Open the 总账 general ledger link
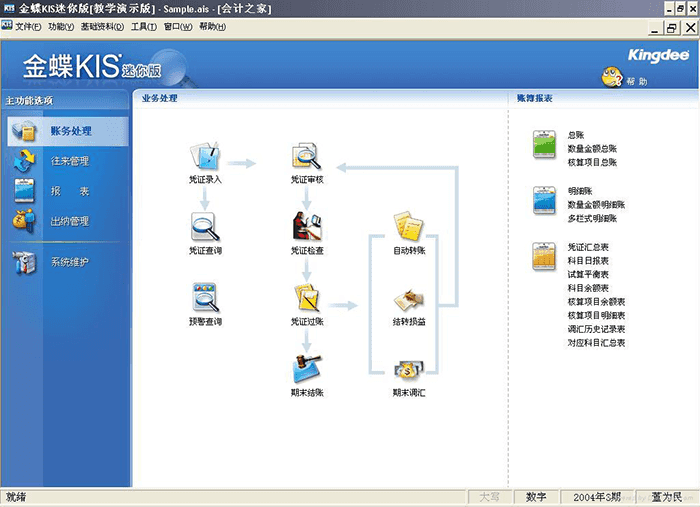This screenshot has width=700, height=507. point(576,135)
